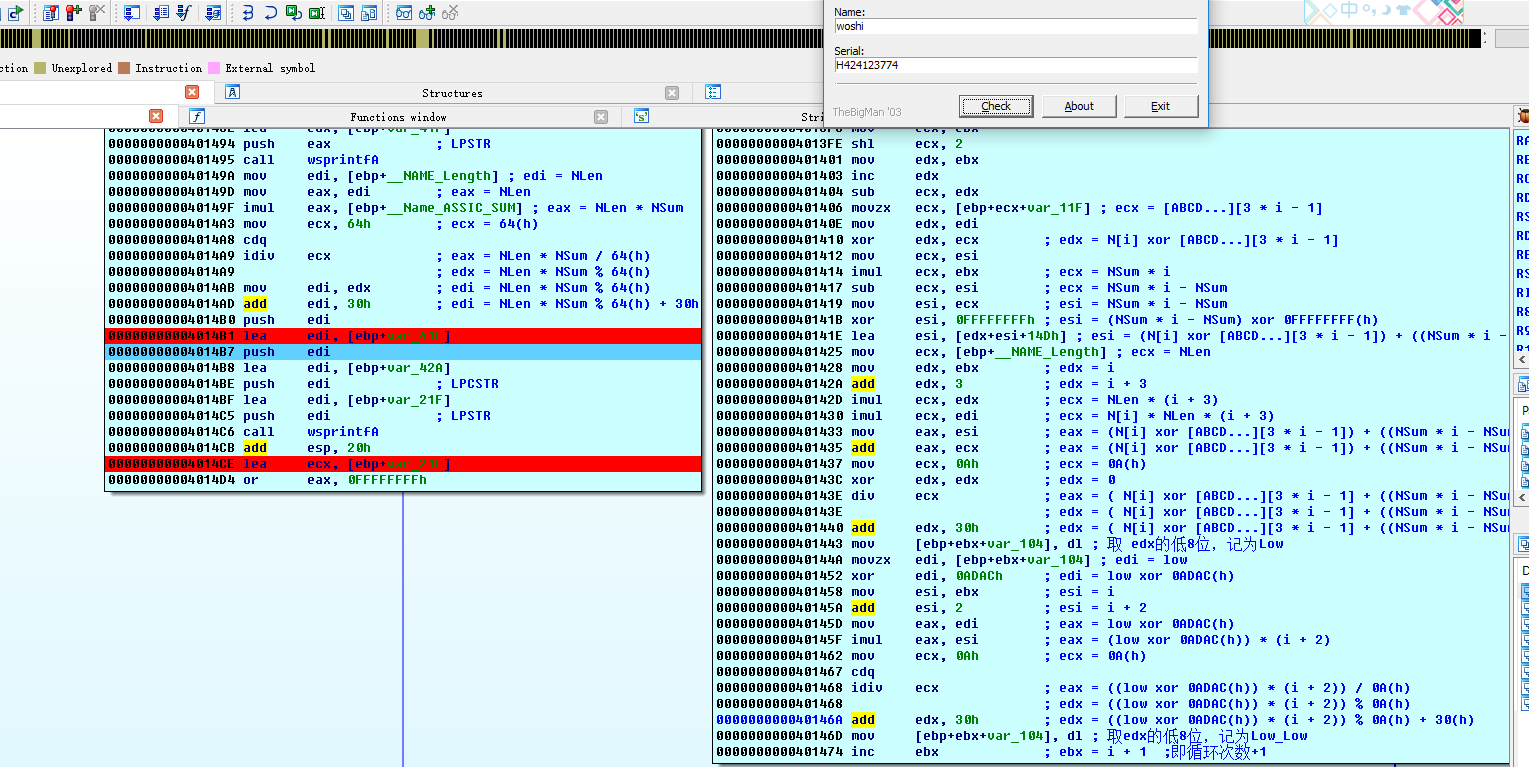Select highlighted 'push edi' line at 4014B7
1529x767 pixels.
coord(403,352)
